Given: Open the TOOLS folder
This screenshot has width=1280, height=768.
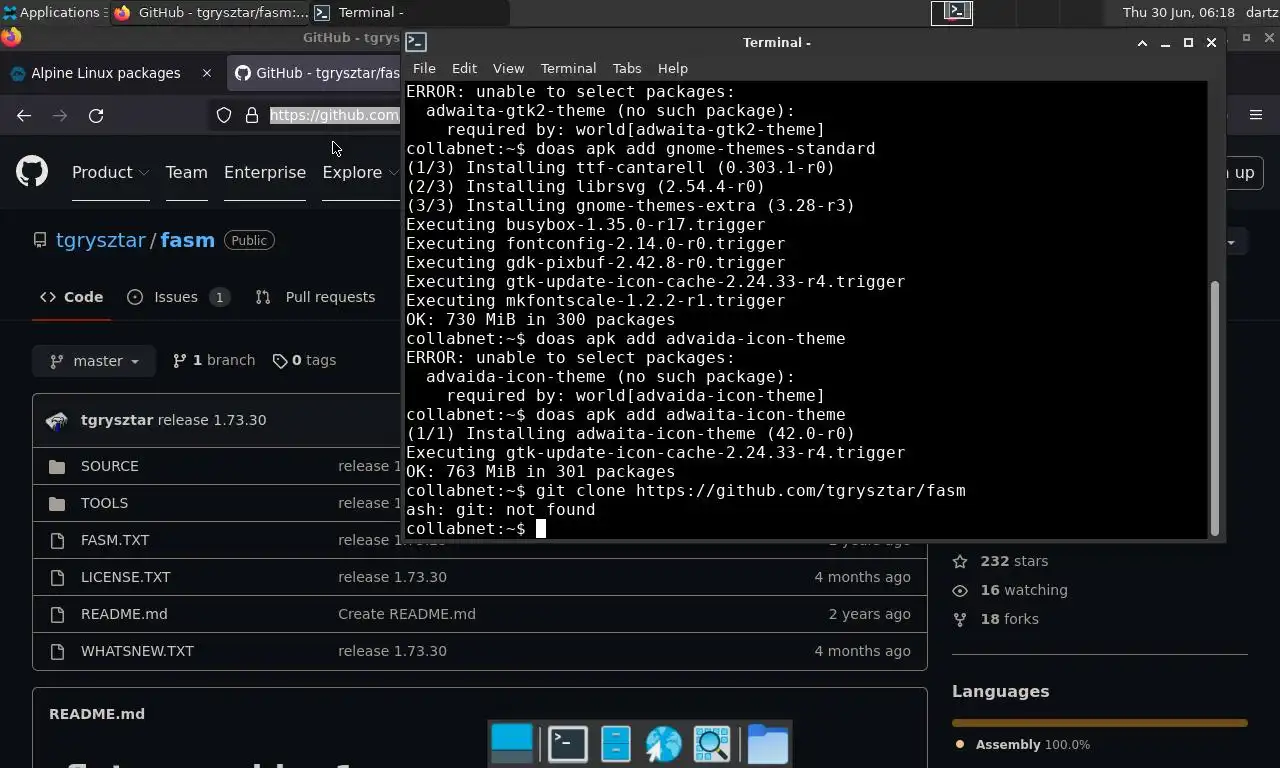Looking at the screenshot, I should tap(104, 503).
